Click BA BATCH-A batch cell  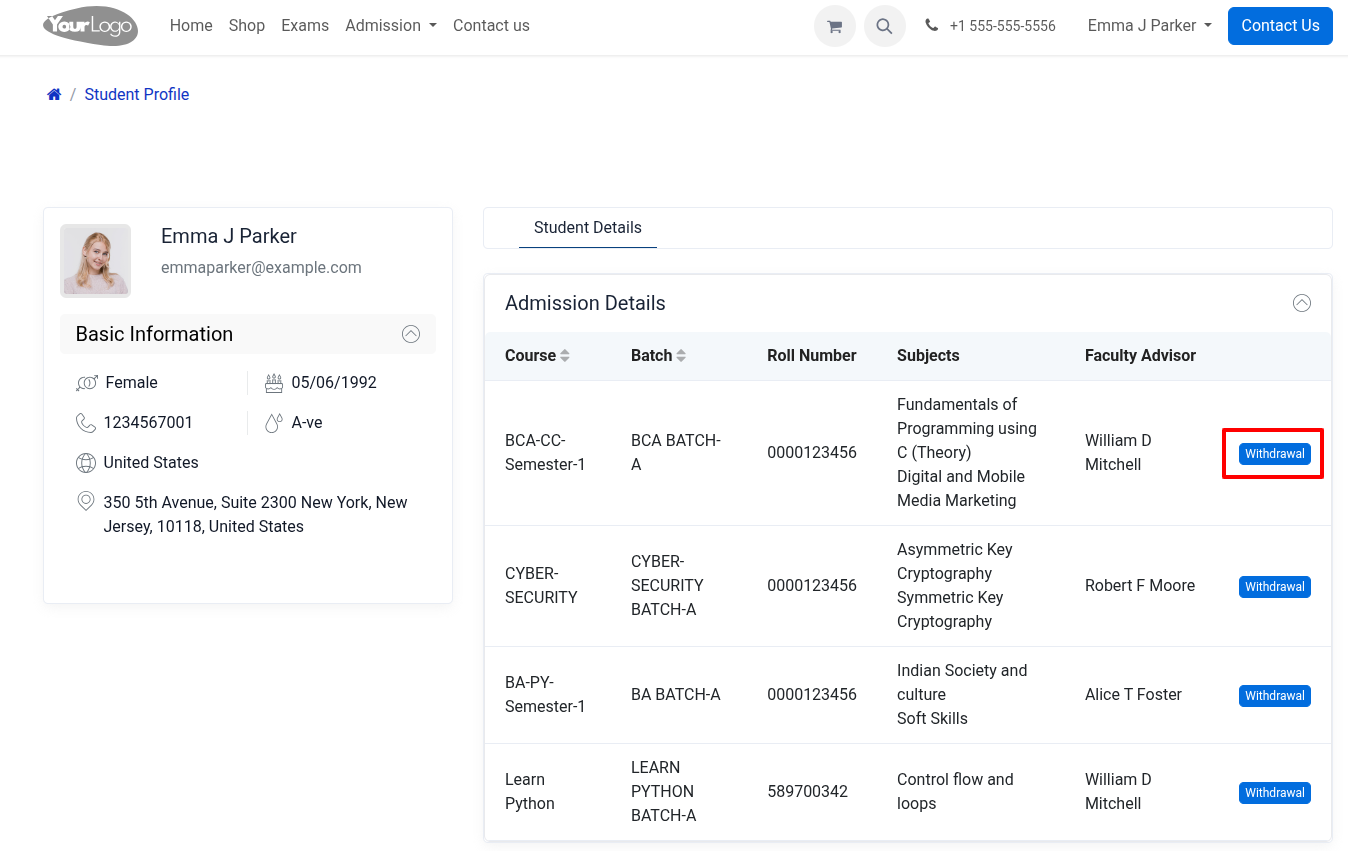[x=676, y=695]
